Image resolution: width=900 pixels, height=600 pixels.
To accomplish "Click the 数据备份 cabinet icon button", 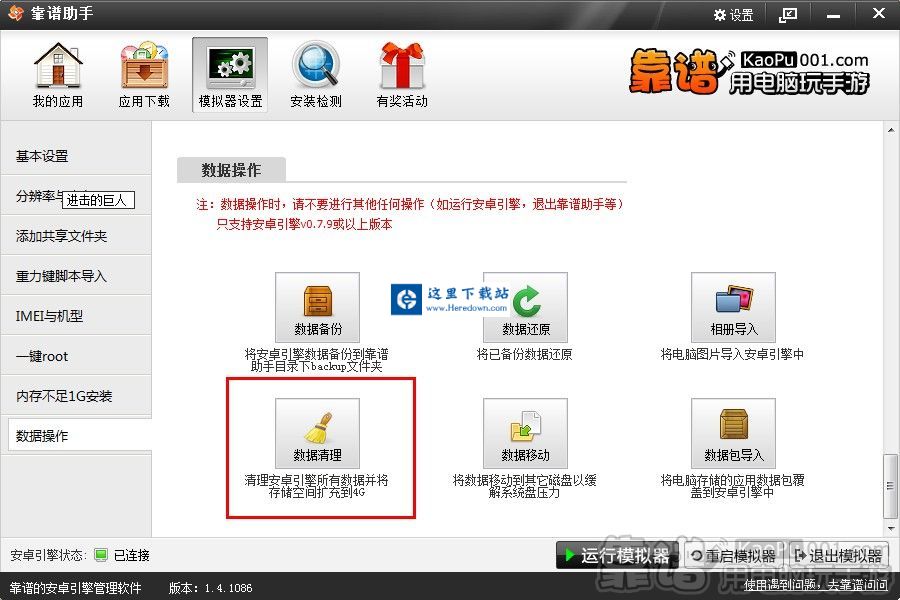I will [317, 307].
